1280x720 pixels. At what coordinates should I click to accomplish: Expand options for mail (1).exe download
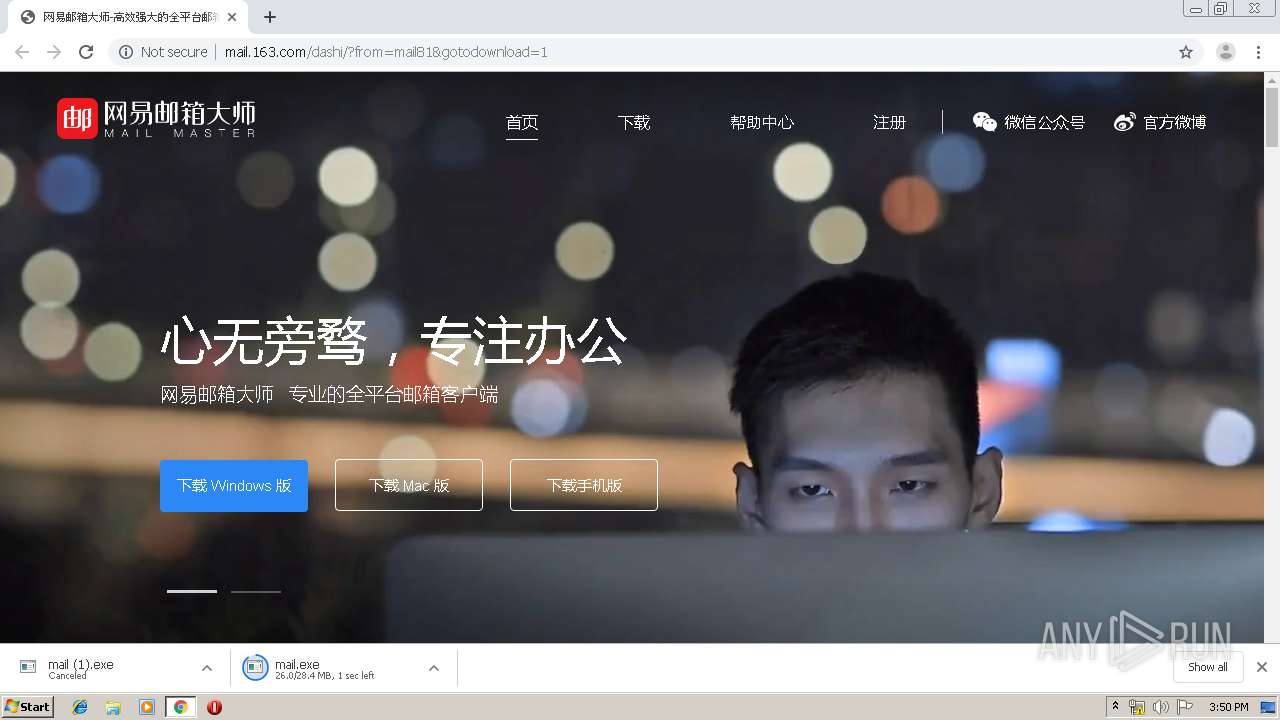pos(207,668)
